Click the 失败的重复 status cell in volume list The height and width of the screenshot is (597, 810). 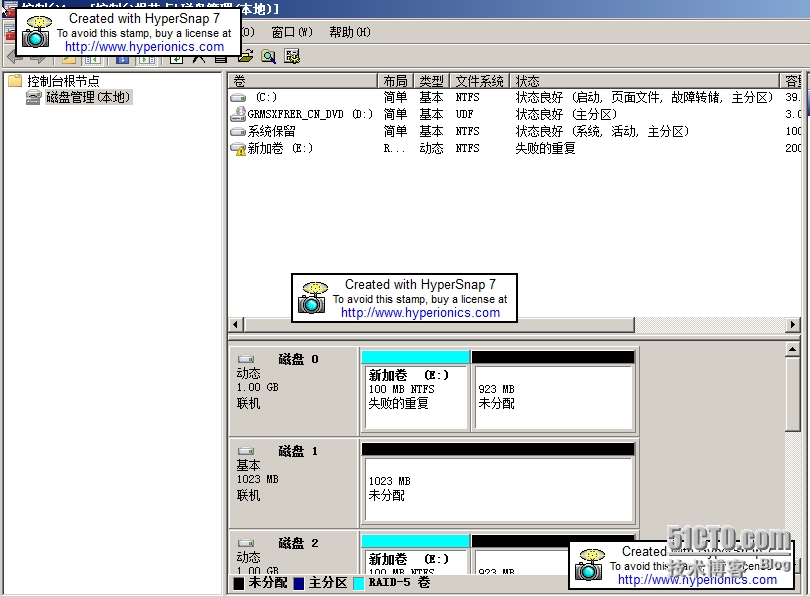pos(546,148)
